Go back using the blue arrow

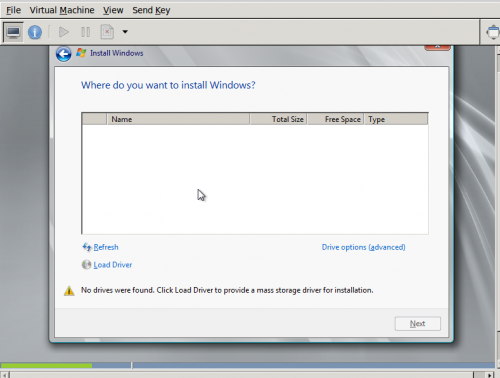click(x=63, y=54)
